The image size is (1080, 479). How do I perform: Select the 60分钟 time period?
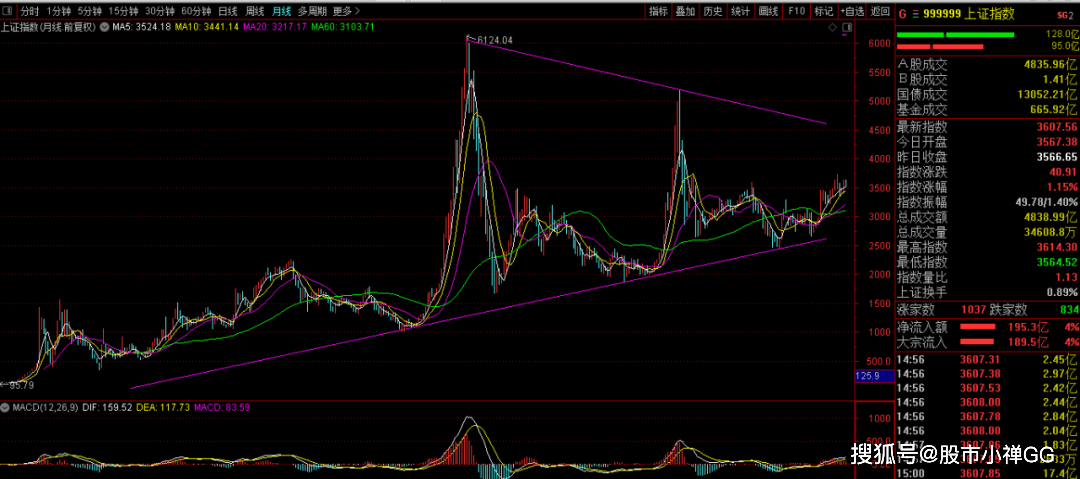coord(196,11)
